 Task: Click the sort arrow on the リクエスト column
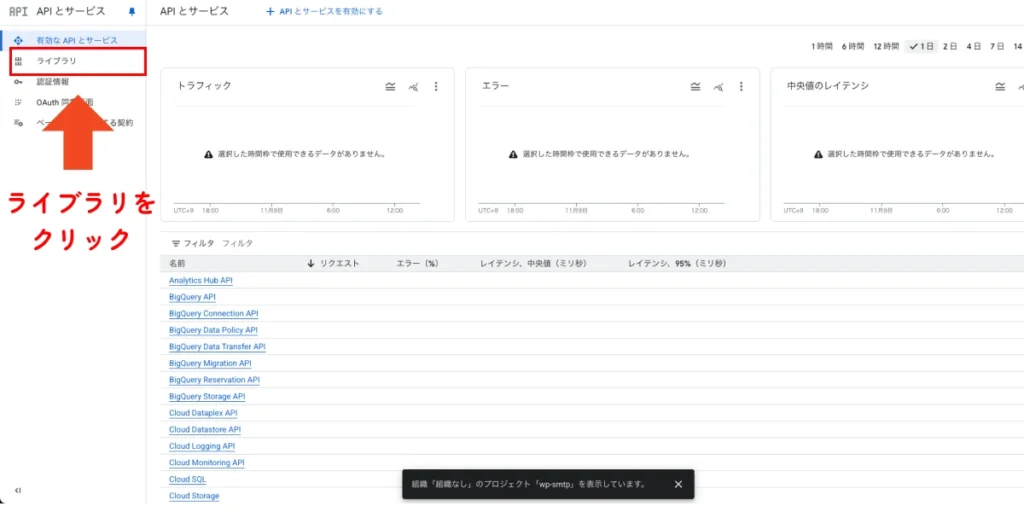(x=311, y=263)
